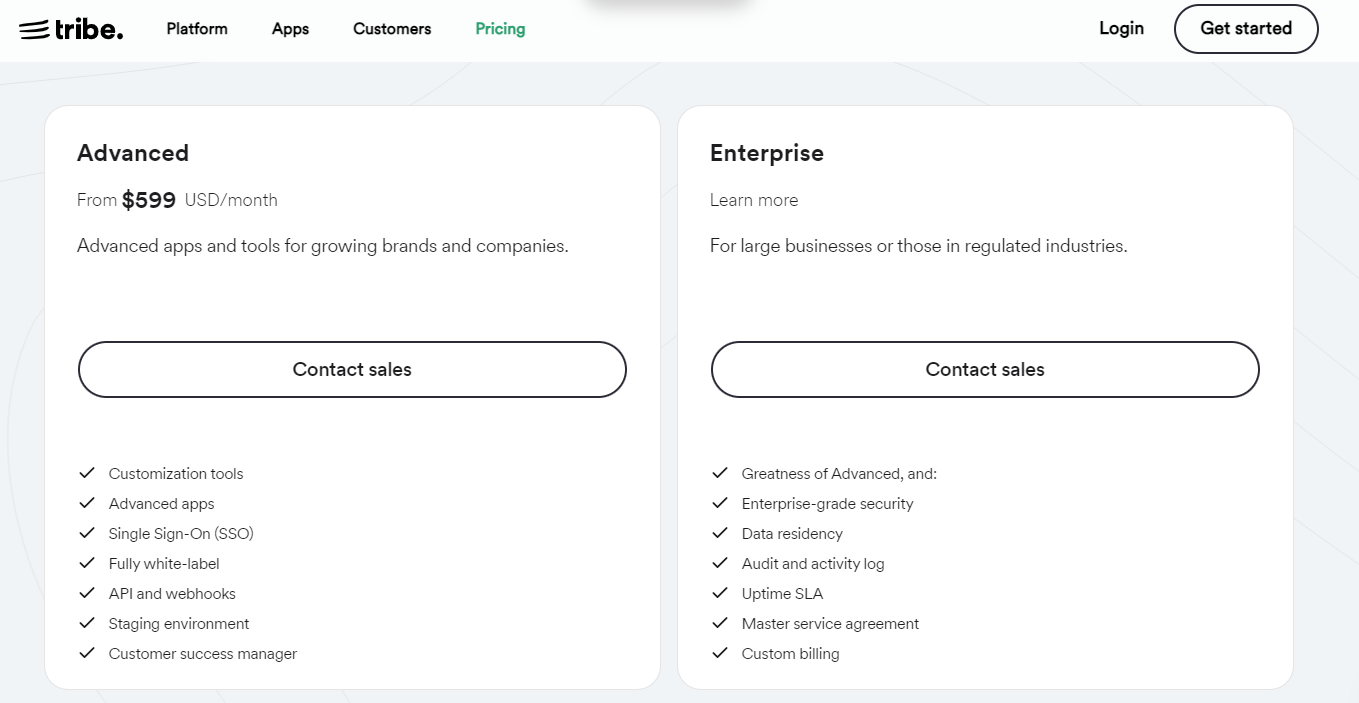Screen dimensions: 1359x703
Task: Go to the Customers page
Action: [392, 29]
